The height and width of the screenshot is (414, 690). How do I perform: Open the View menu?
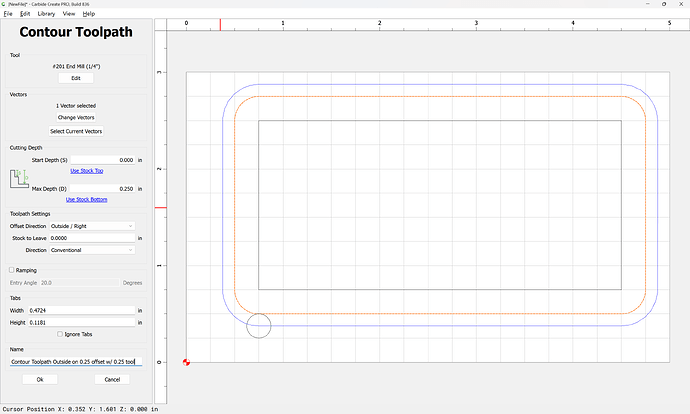69,14
